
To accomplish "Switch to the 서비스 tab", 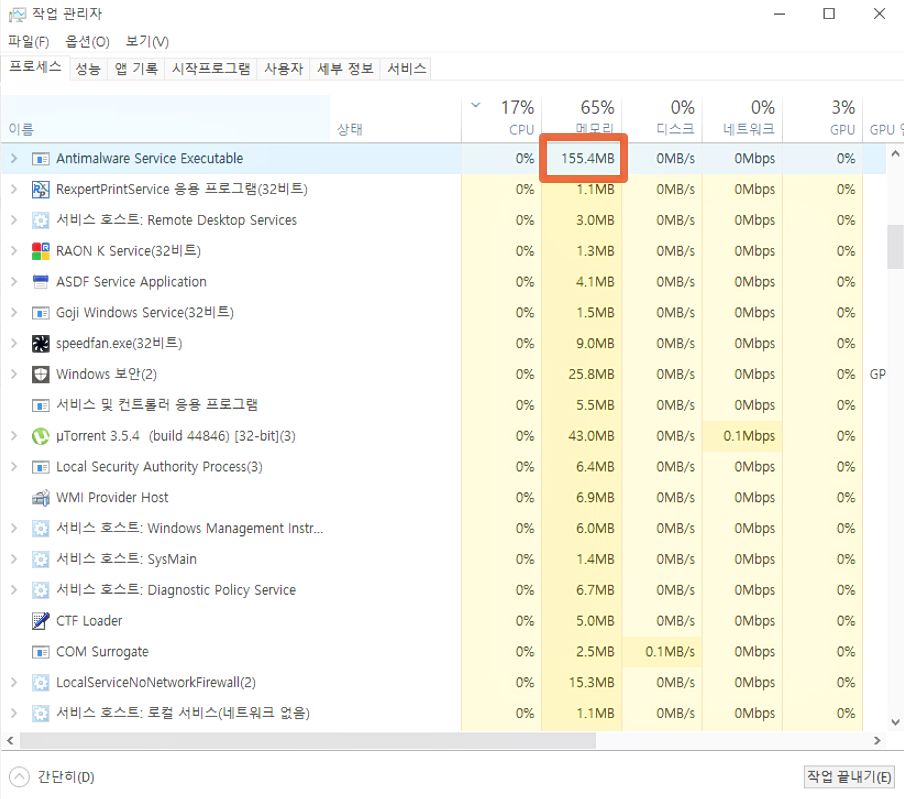I will (406, 69).
